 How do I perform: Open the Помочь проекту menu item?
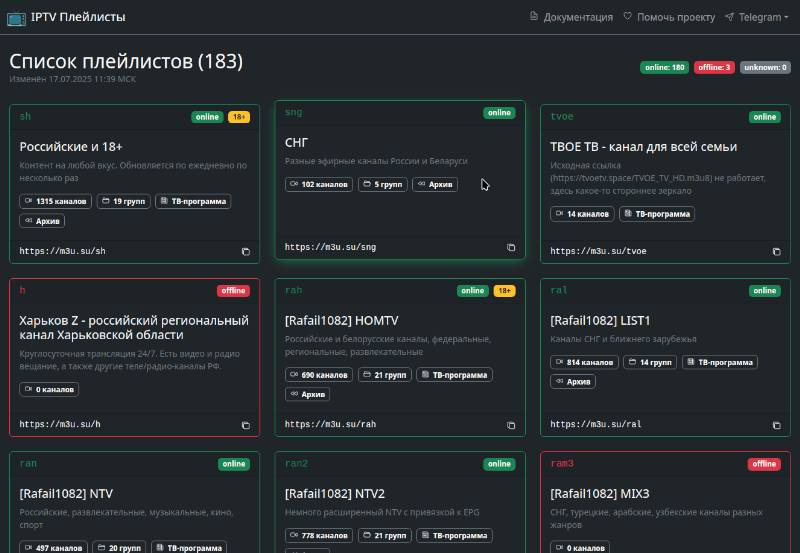pos(669,17)
